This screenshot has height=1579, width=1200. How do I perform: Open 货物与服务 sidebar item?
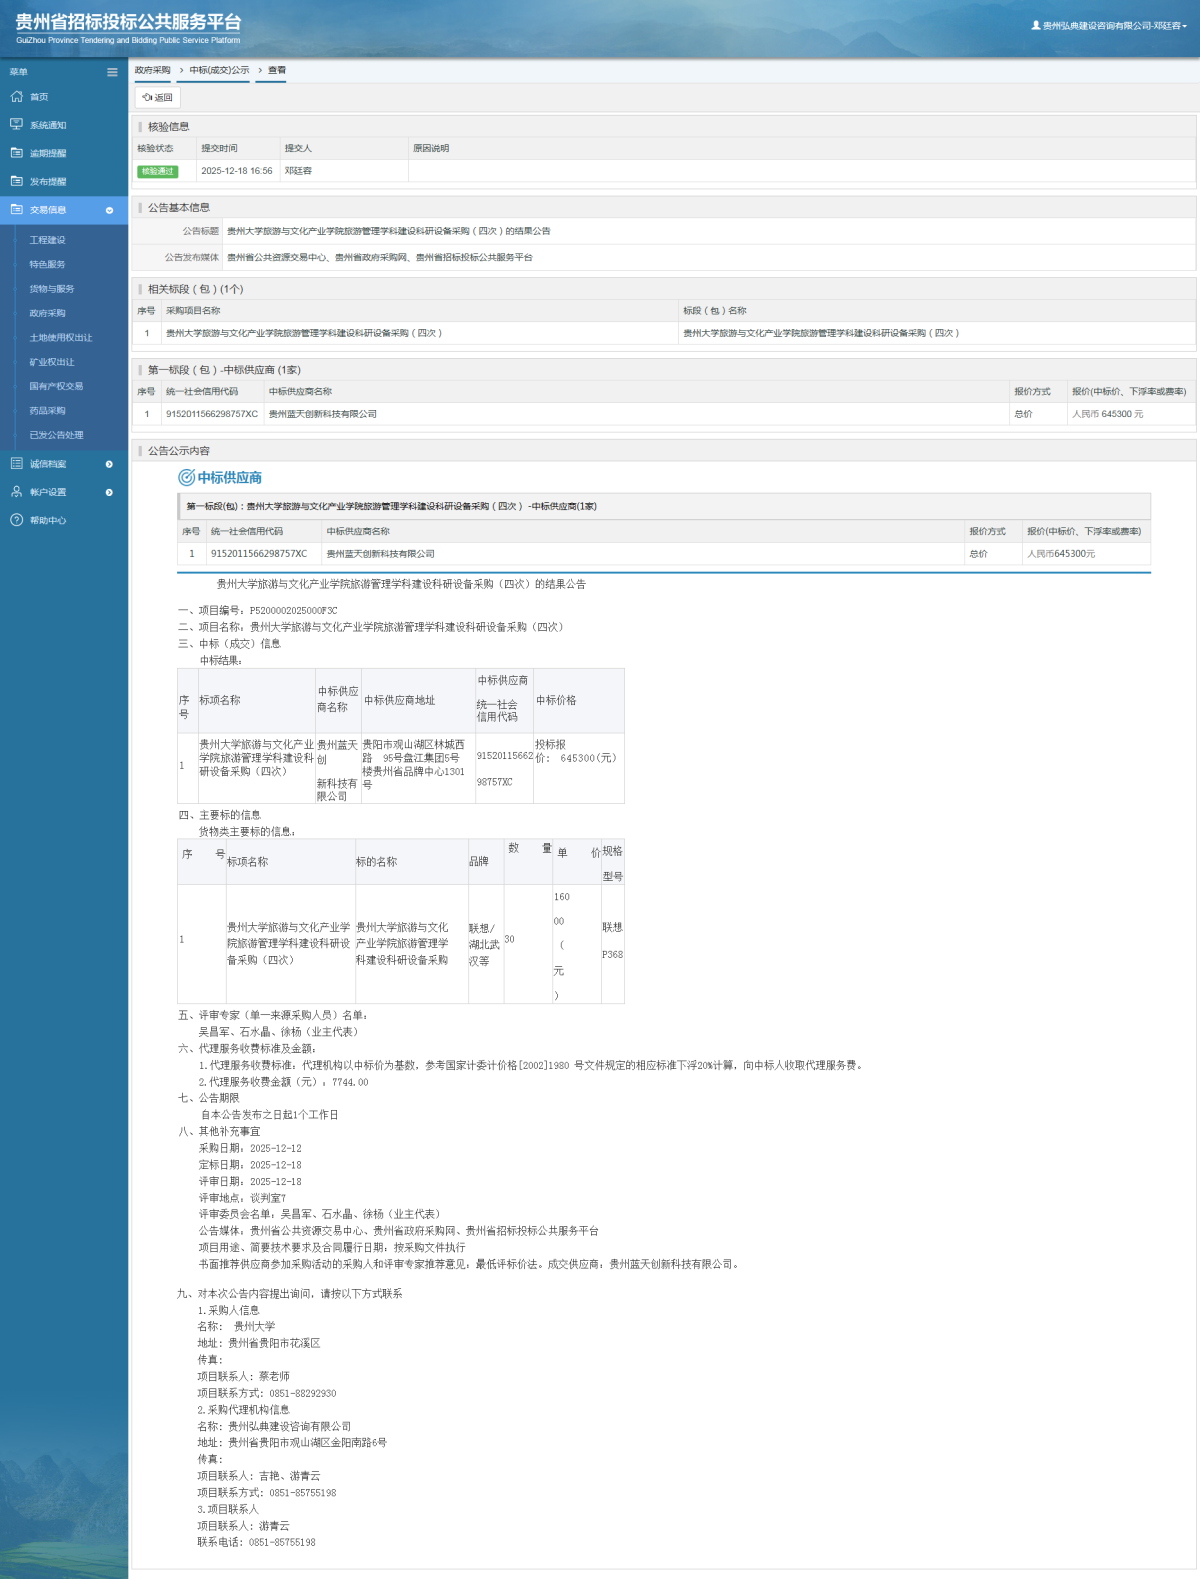[x=51, y=289]
